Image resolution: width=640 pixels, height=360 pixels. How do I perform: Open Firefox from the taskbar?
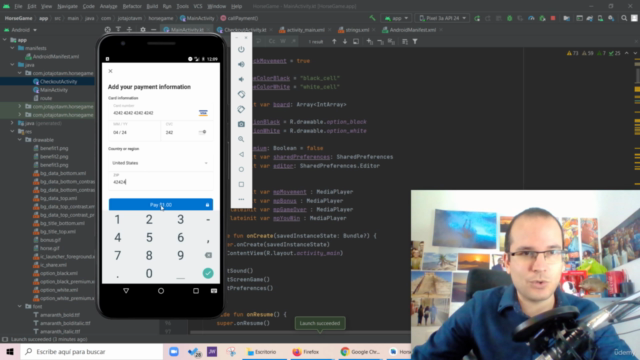[x=306, y=351]
